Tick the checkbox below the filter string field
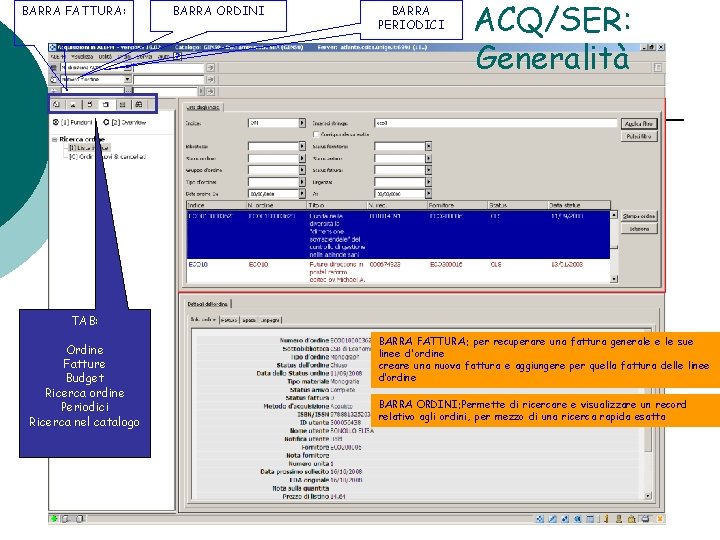 [x=316, y=135]
